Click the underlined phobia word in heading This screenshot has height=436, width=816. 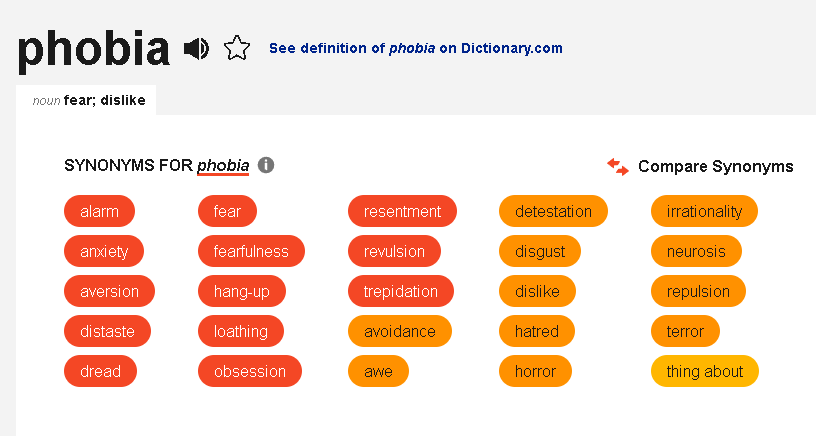(223, 165)
